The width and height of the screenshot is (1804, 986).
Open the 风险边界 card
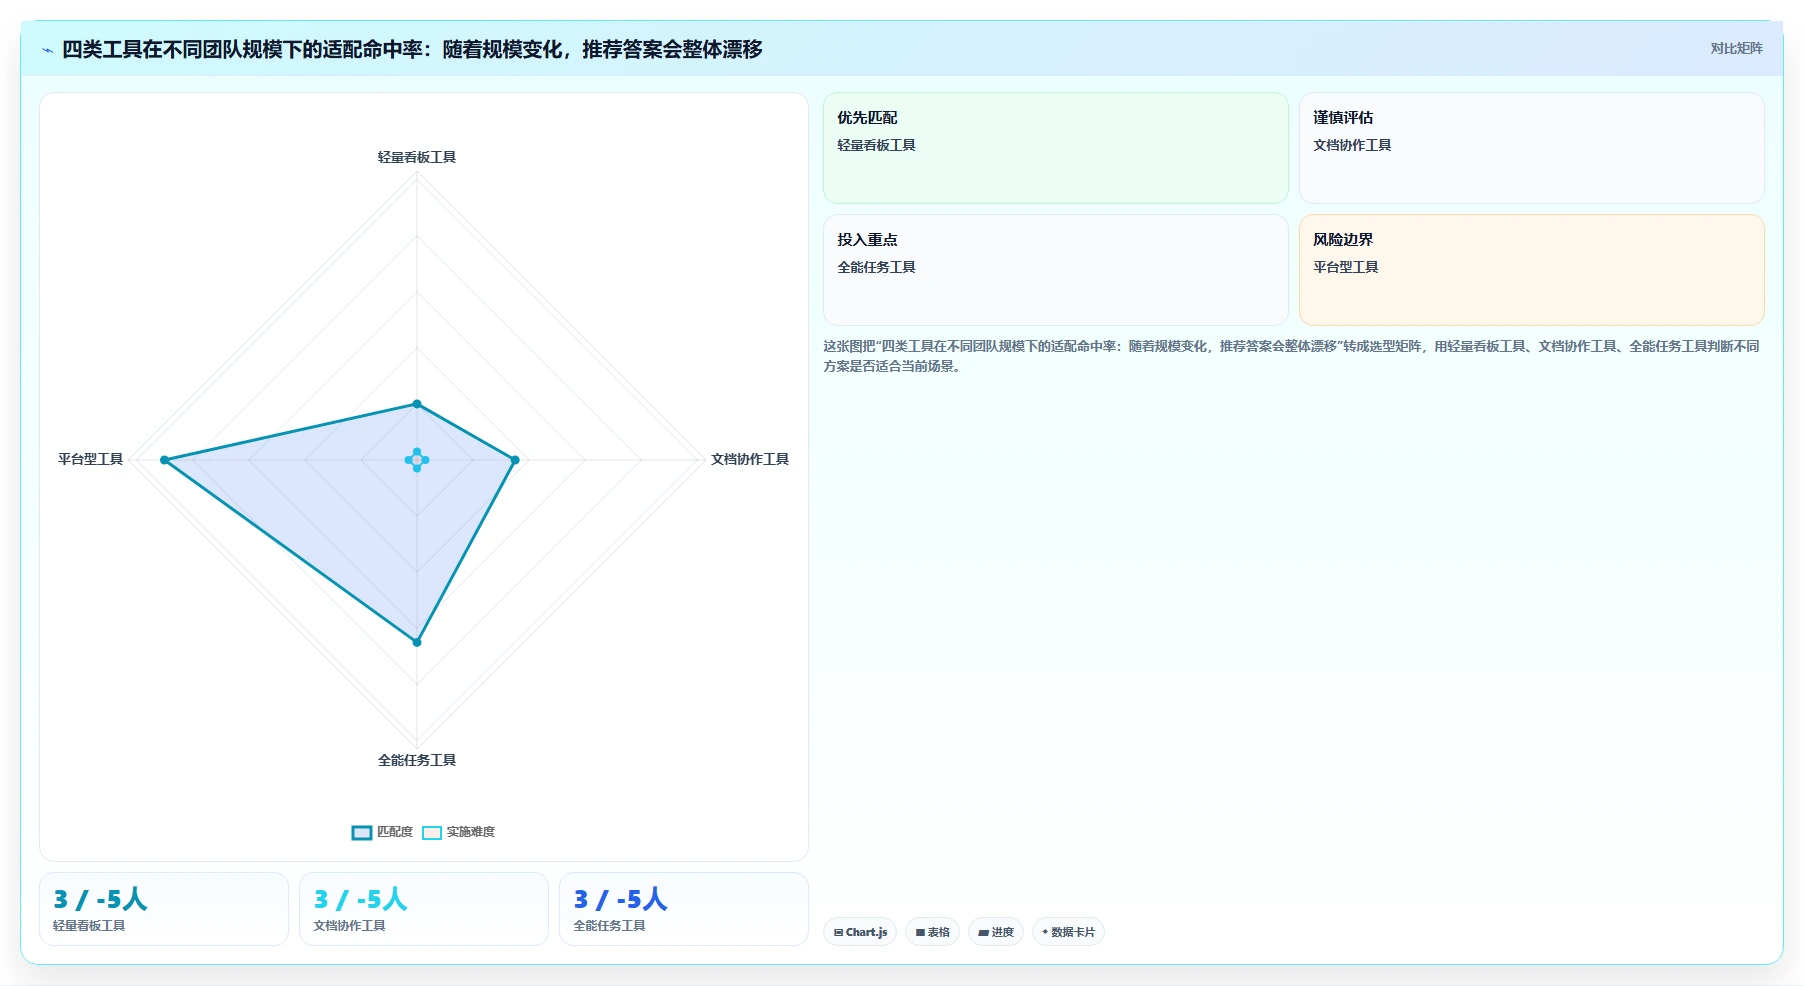click(1532, 270)
